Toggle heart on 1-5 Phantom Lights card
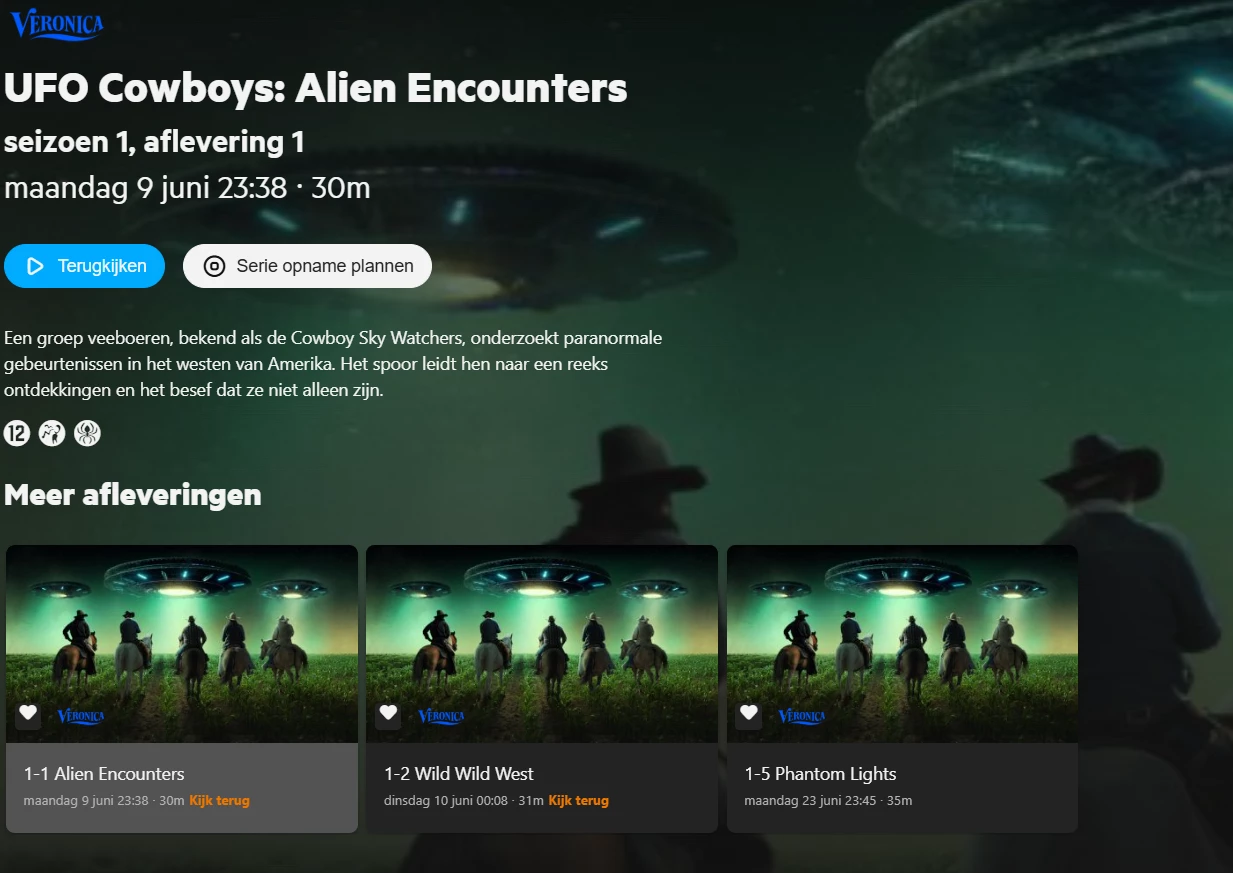 [748, 713]
